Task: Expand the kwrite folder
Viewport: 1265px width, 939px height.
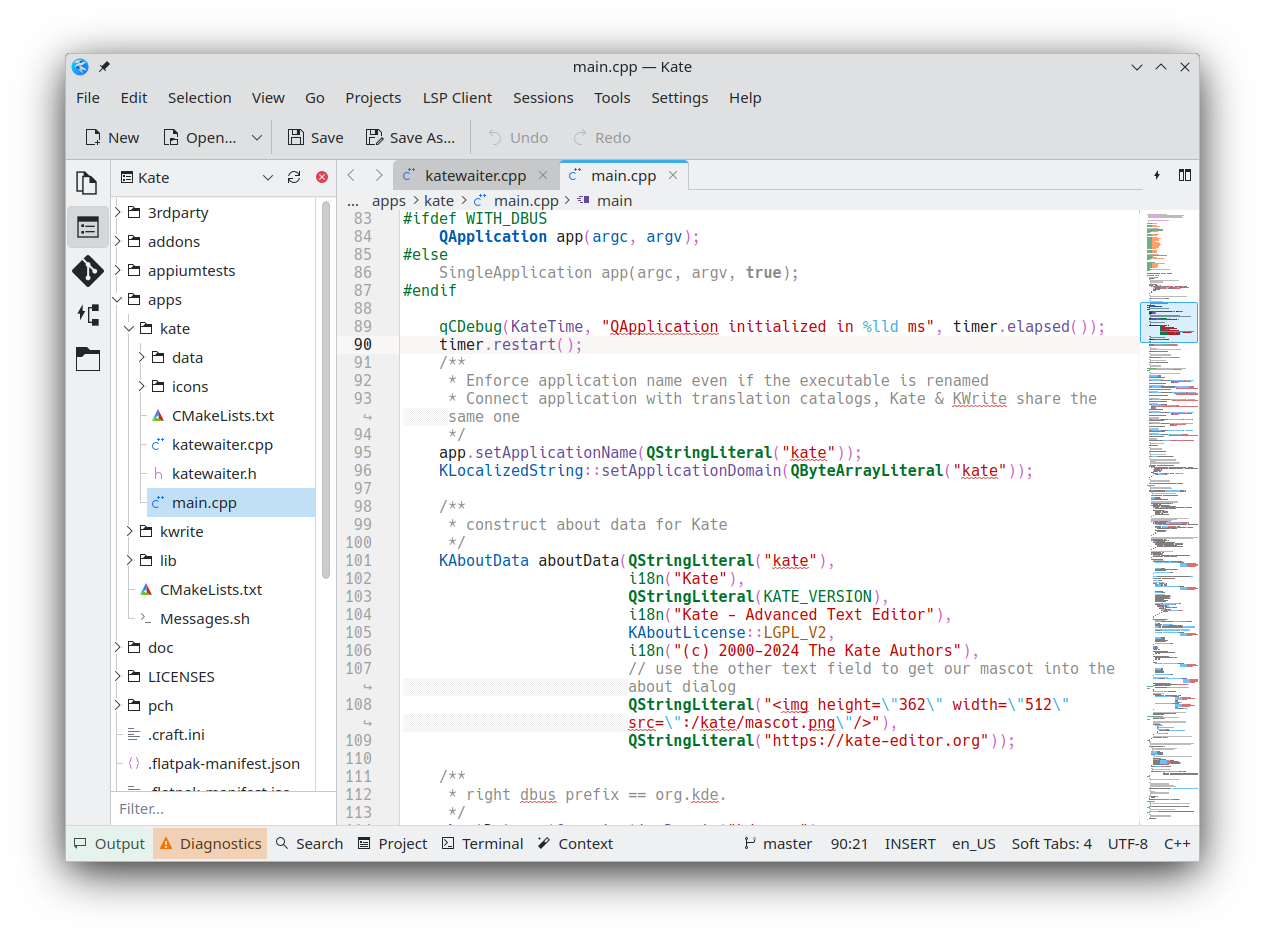Action: tap(131, 531)
